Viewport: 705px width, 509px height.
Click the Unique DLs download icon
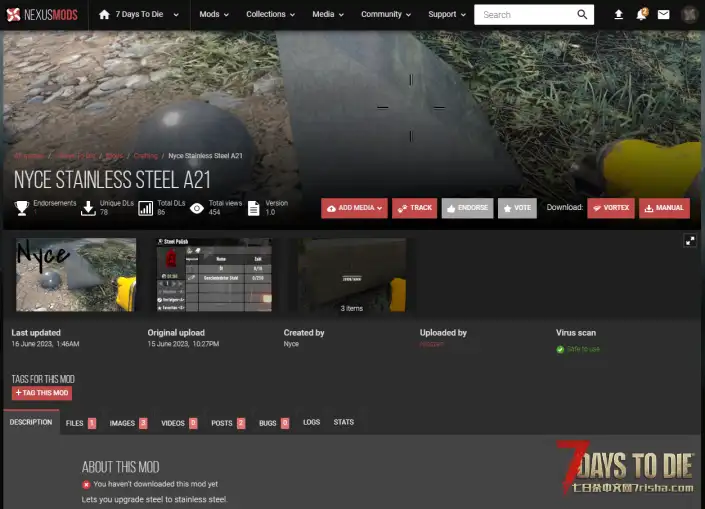tap(88, 208)
